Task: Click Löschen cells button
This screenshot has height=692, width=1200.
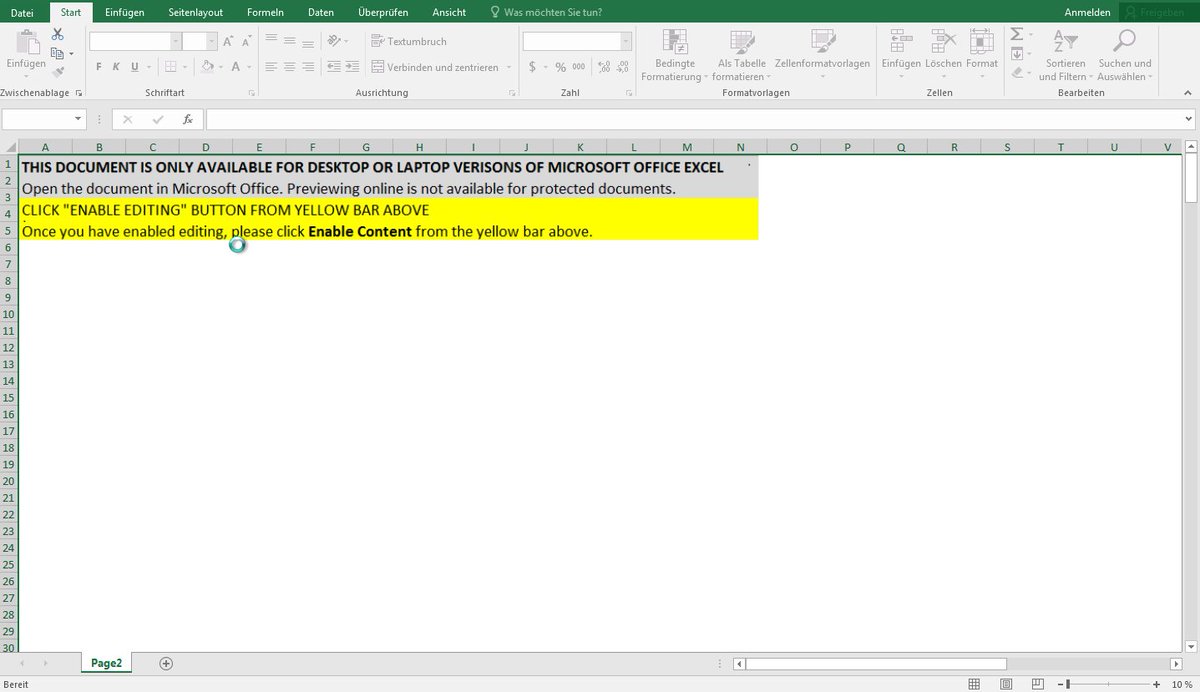Action: (943, 52)
